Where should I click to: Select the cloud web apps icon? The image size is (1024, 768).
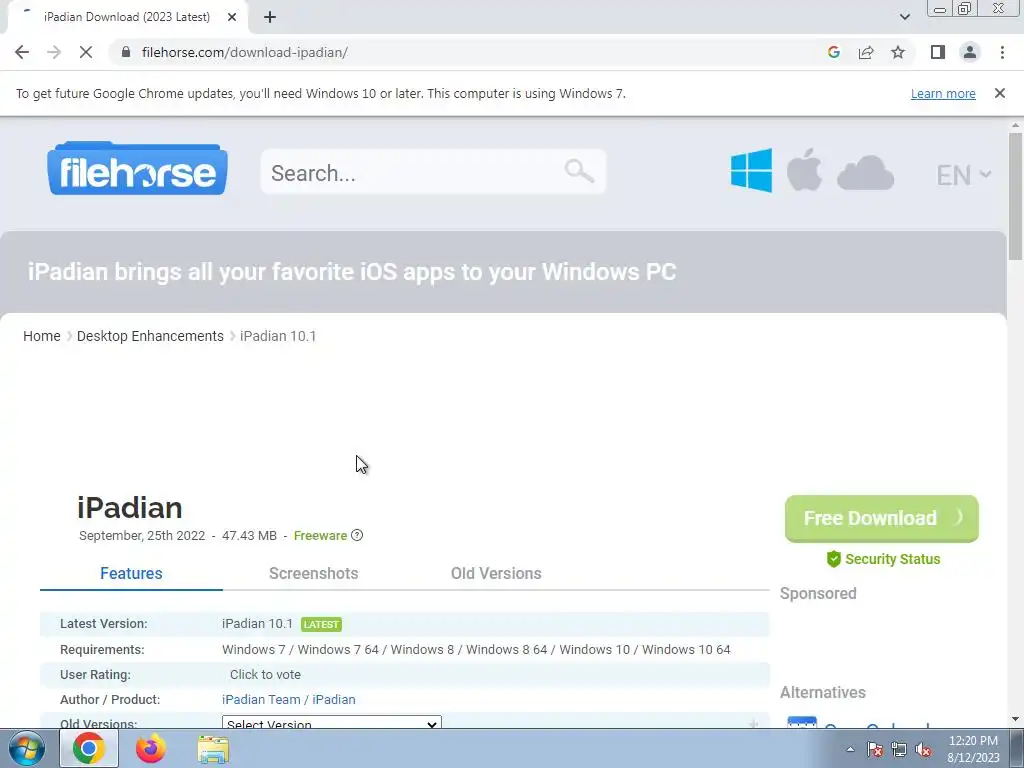[865, 173]
